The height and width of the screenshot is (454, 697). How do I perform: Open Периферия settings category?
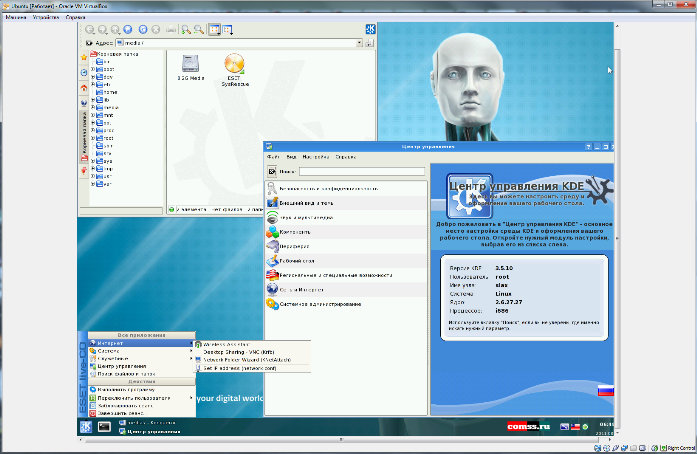[x=346, y=246]
